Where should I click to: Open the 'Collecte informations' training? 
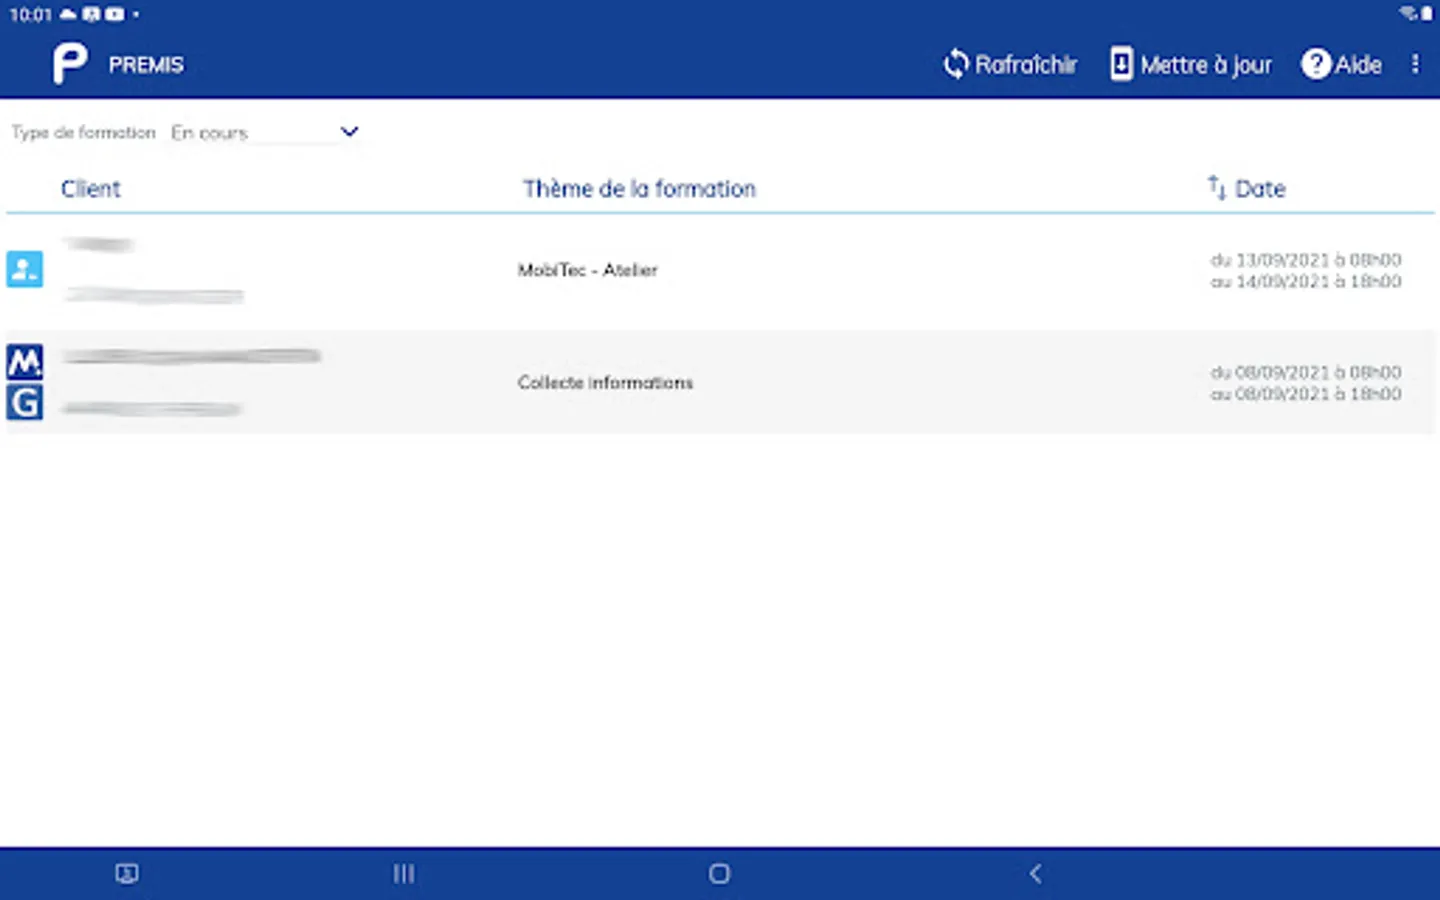605,382
